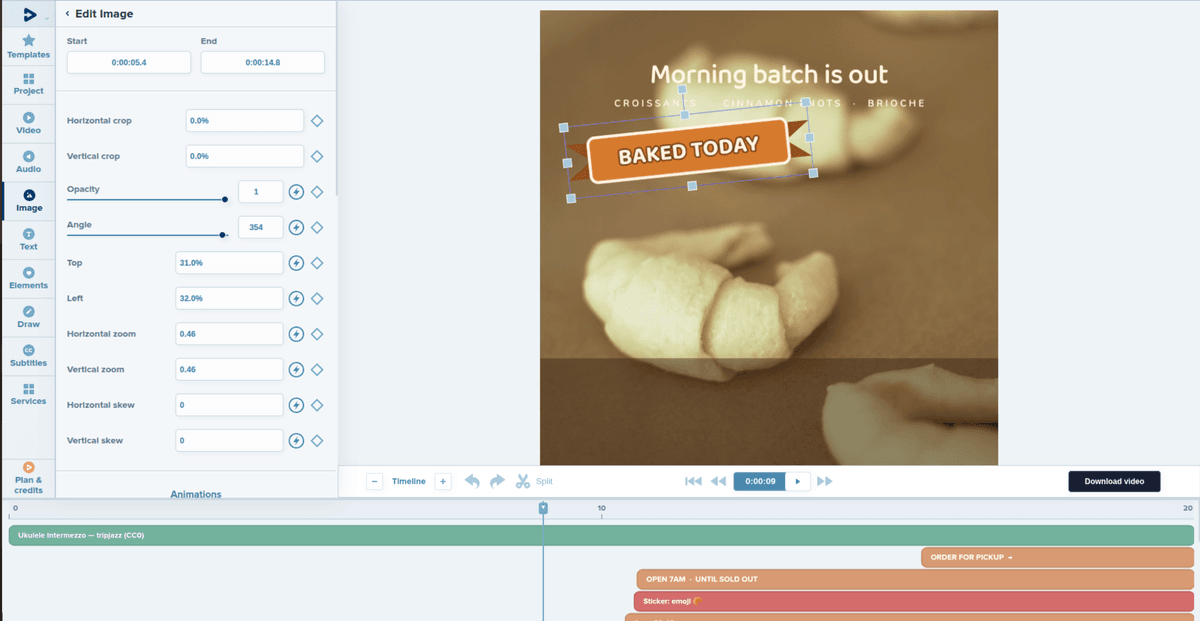Click the Start time input field

coord(129,62)
